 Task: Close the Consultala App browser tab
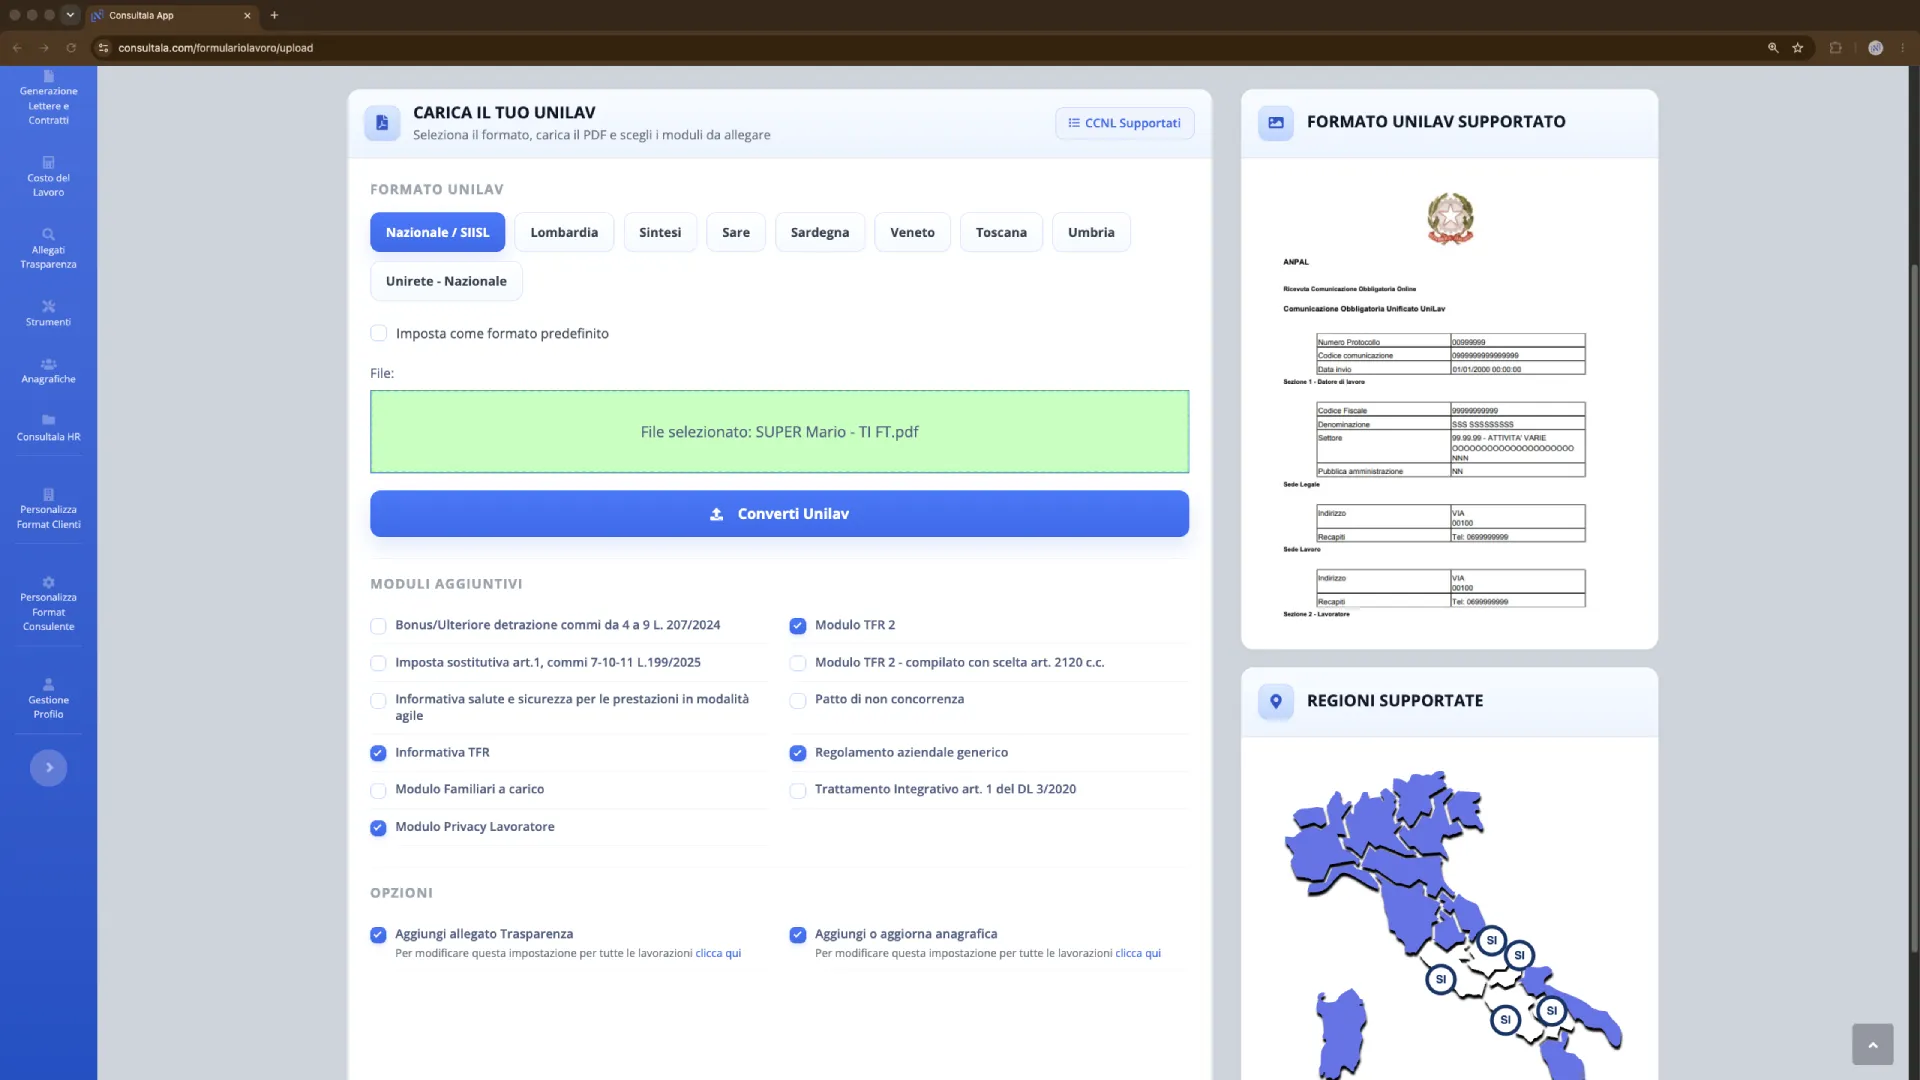(x=247, y=15)
